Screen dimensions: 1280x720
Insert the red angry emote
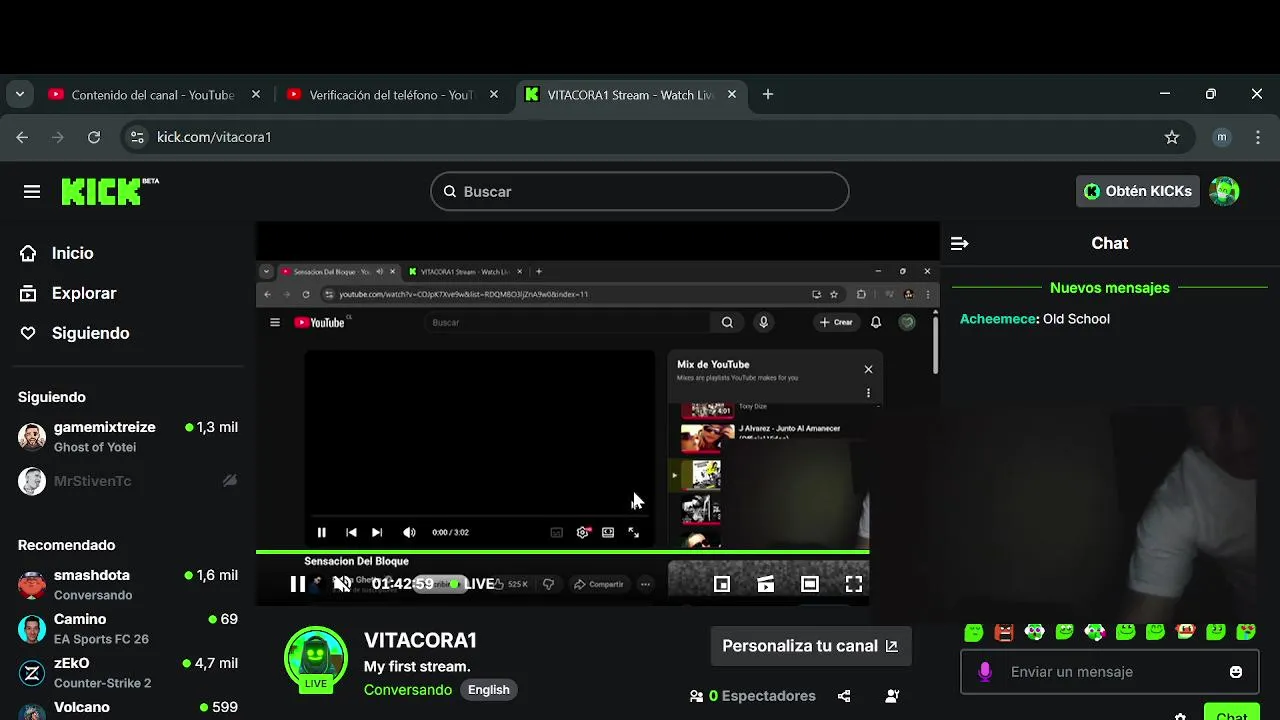1004,631
